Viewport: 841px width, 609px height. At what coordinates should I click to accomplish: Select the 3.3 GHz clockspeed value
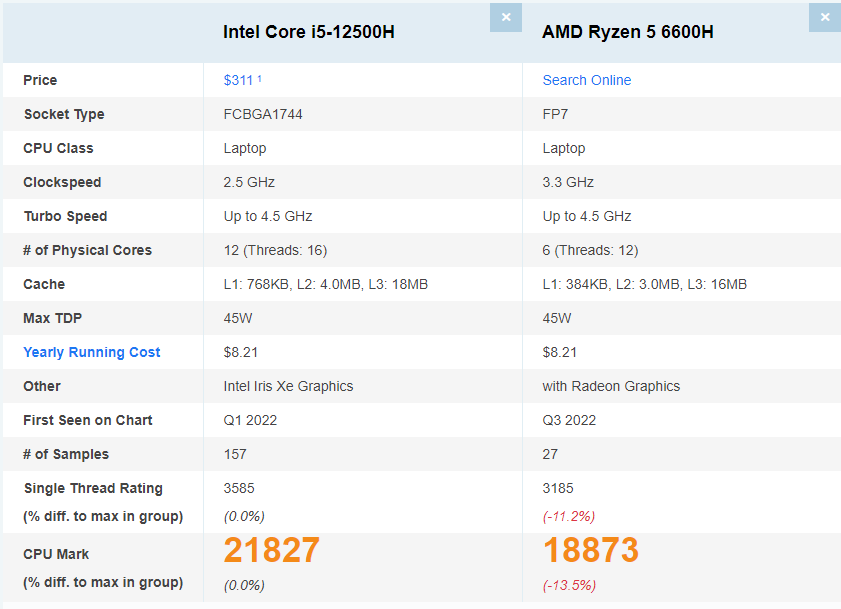pos(568,182)
